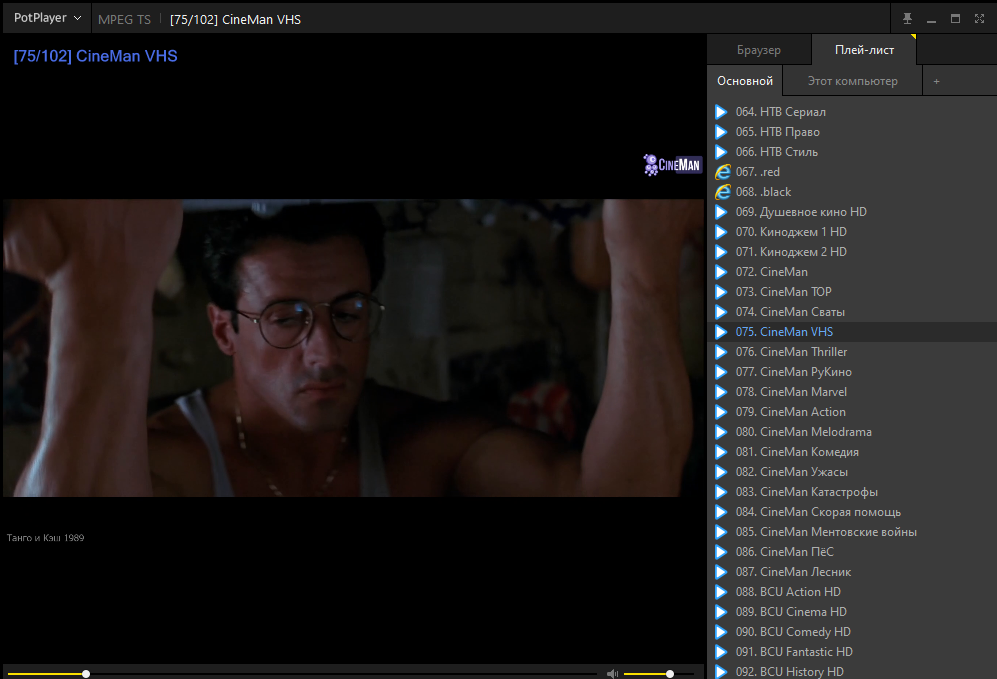Viewport: 997px width, 679px height.
Task: Click play icon beside 074. CineMan Сваты
Action: 721,312
